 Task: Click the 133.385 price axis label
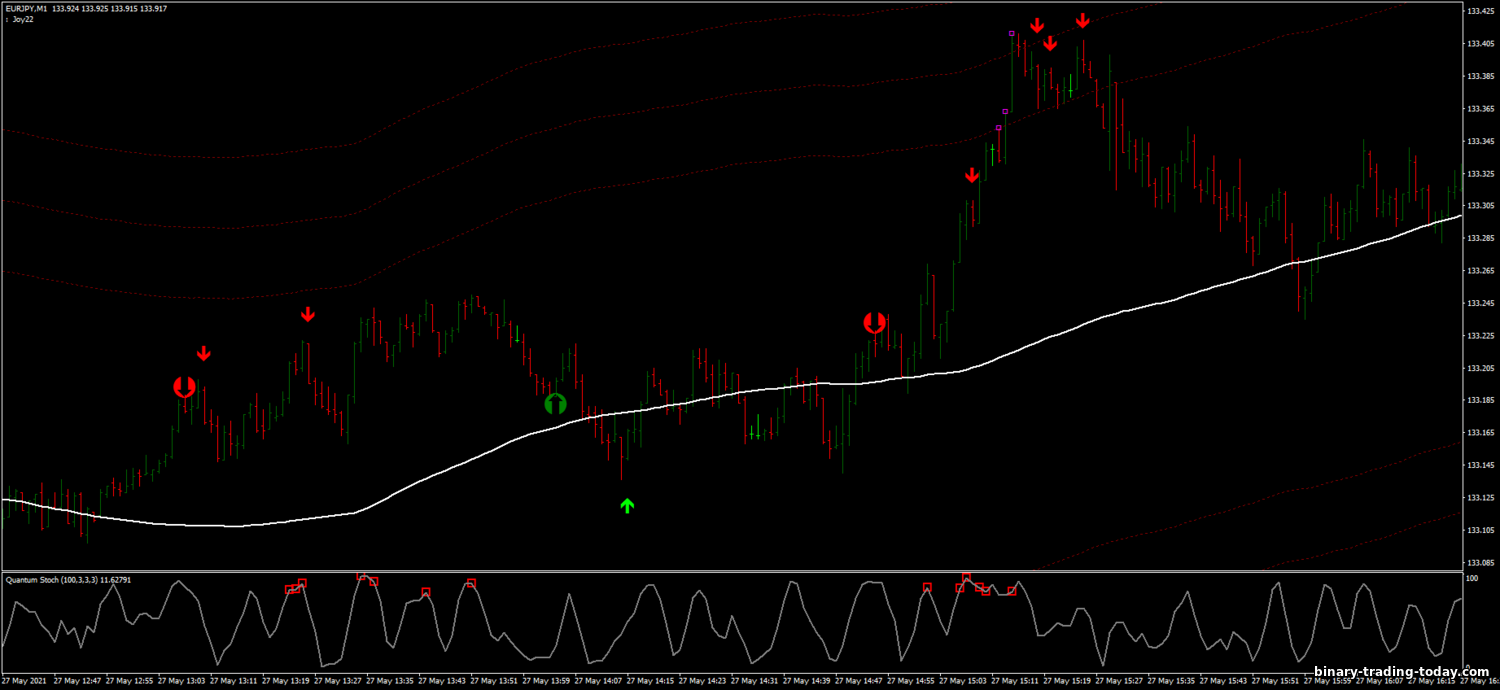[x=1480, y=76]
